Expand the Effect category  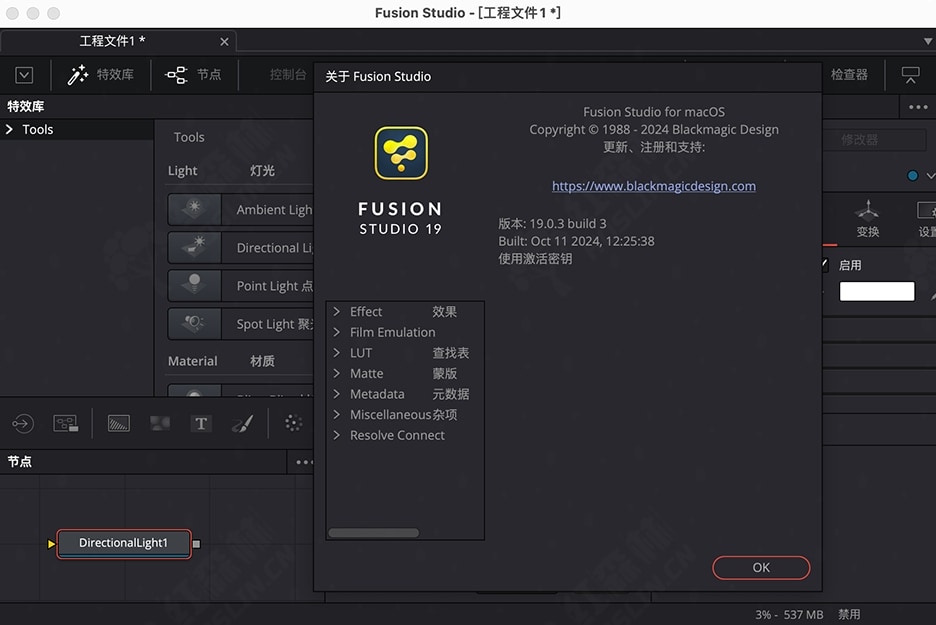(337, 312)
